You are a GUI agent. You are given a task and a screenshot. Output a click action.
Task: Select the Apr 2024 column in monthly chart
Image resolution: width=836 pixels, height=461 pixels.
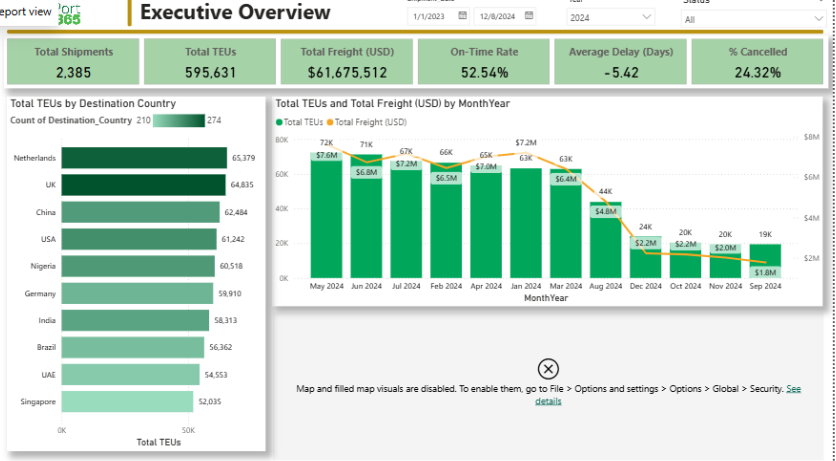(x=486, y=221)
